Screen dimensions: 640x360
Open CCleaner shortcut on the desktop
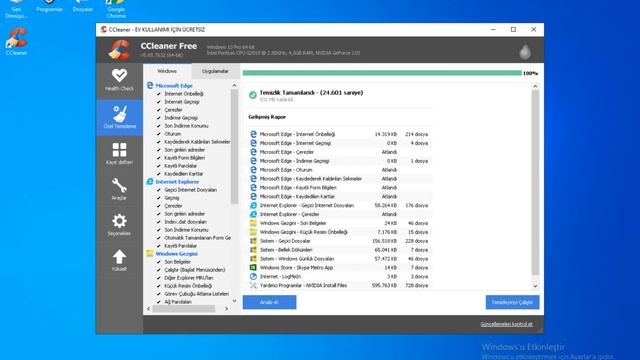click(x=16, y=41)
